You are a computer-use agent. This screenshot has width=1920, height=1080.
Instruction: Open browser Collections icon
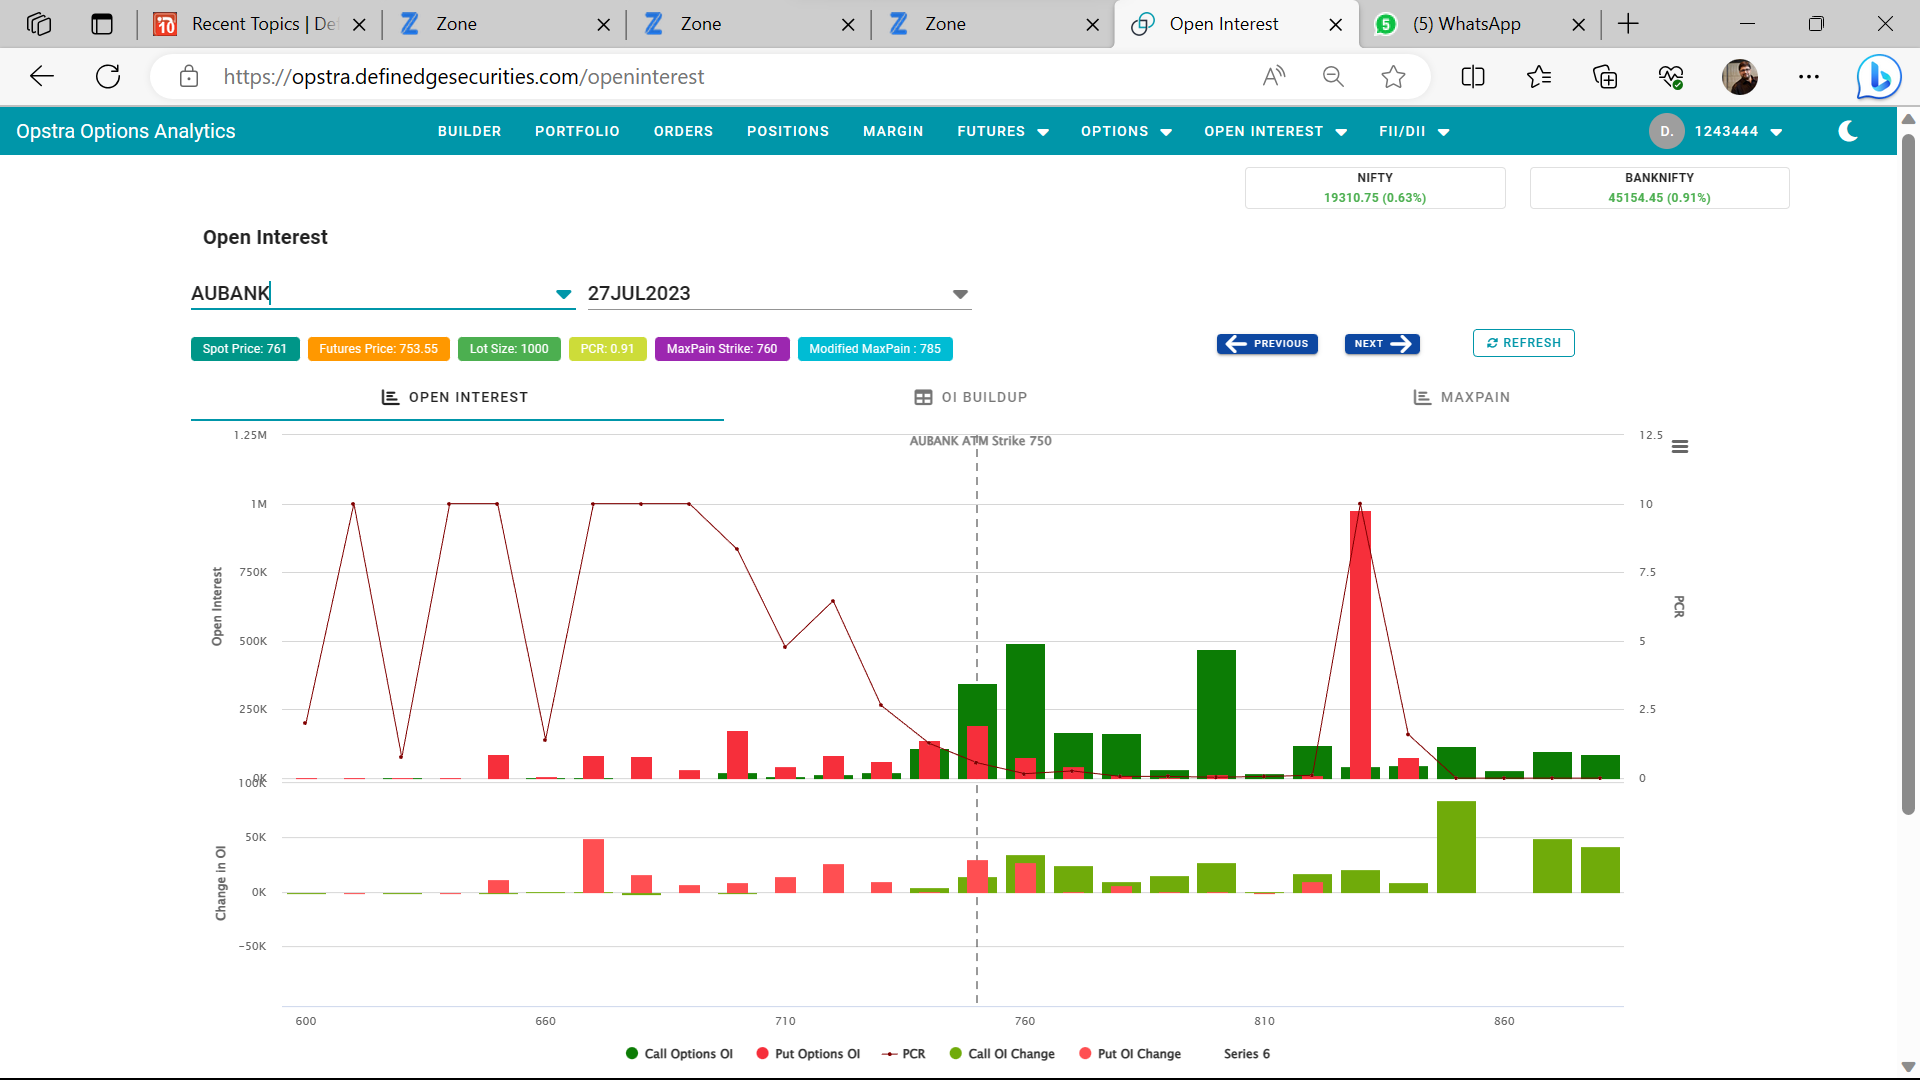click(1605, 77)
